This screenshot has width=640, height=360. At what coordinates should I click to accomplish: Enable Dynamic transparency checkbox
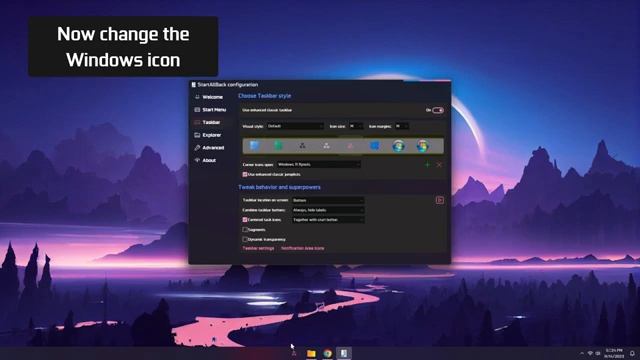click(x=245, y=239)
